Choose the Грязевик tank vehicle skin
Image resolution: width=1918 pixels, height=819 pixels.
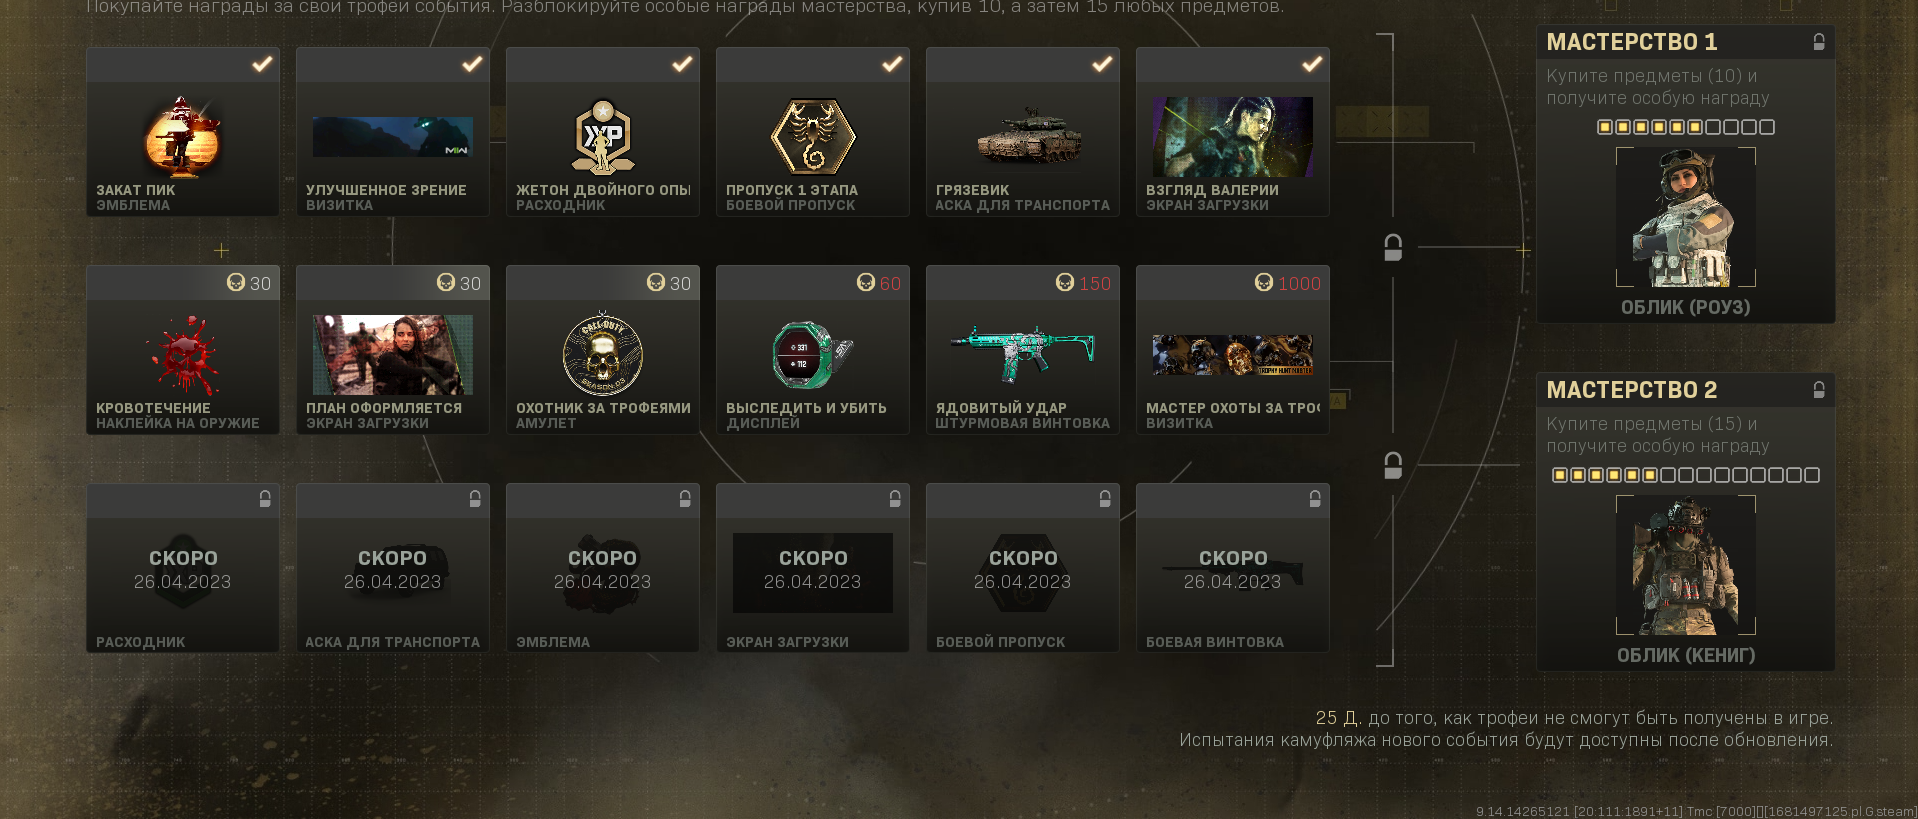click(1029, 137)
